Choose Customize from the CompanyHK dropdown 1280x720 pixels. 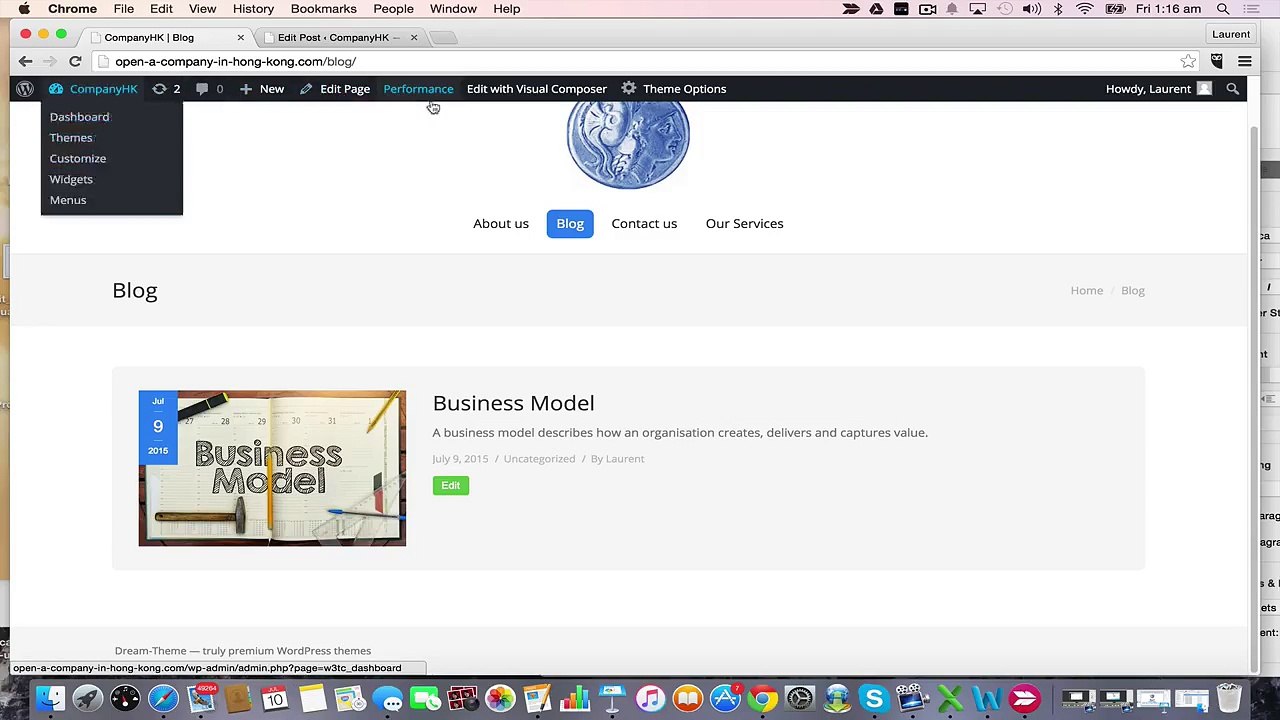click(x=78, y=159)
